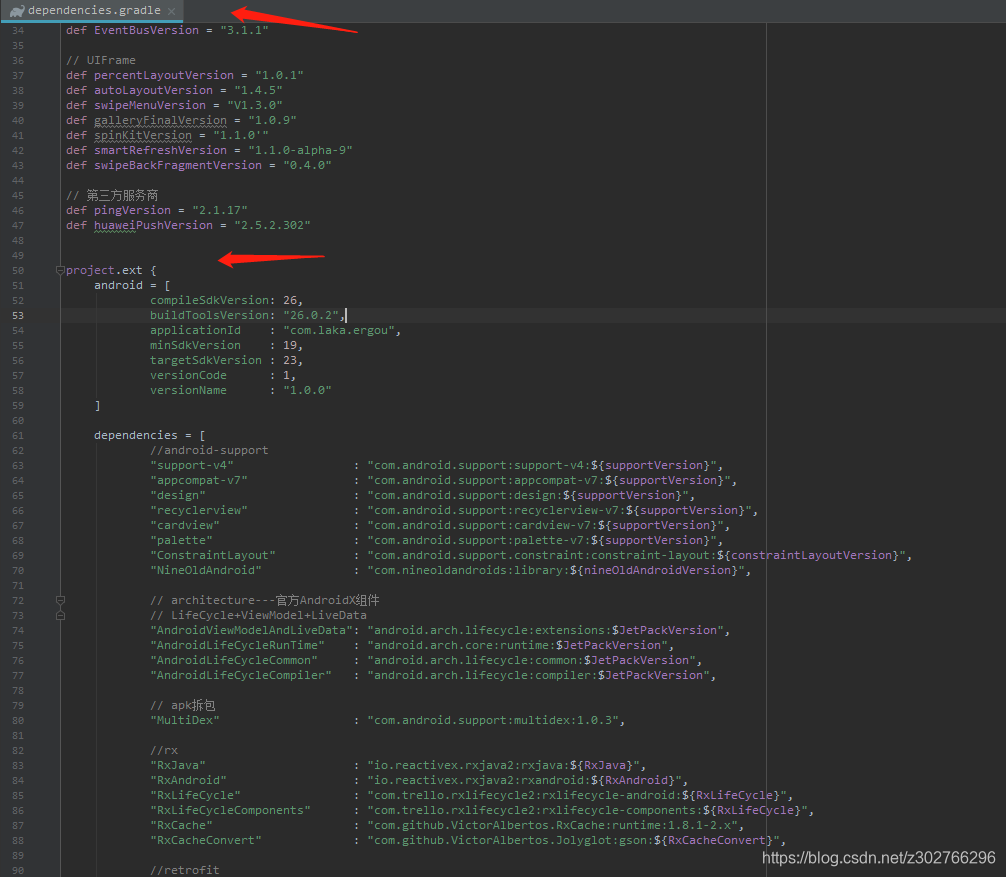The height and width of the screenshot is (877, 1006).
Task: Select the dependencies.gradle editor tab
Action: tap(92, 10)
